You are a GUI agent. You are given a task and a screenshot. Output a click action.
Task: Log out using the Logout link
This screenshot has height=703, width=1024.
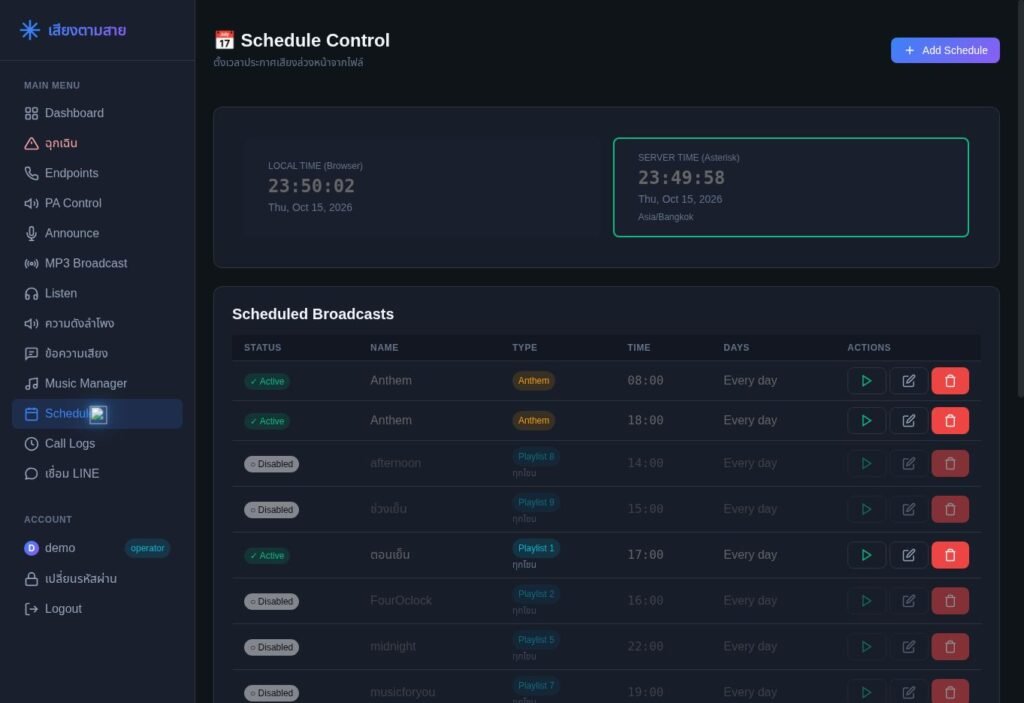coord(97,609)
